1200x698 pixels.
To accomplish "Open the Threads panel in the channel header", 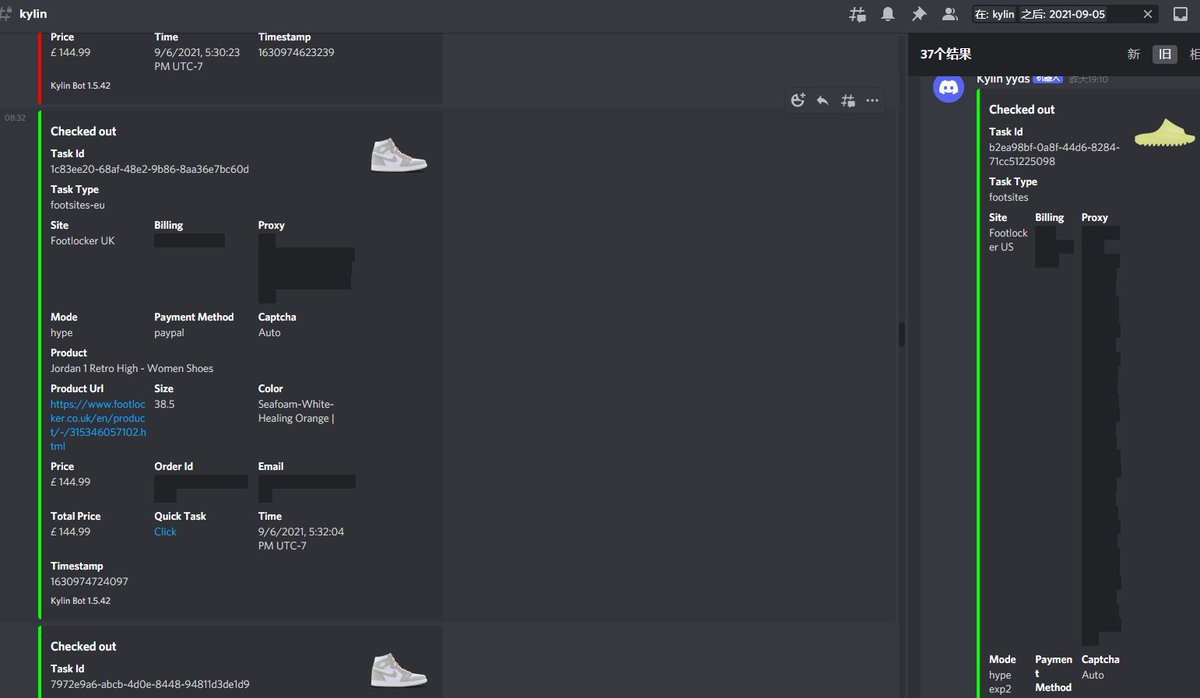I will (858, 14).
